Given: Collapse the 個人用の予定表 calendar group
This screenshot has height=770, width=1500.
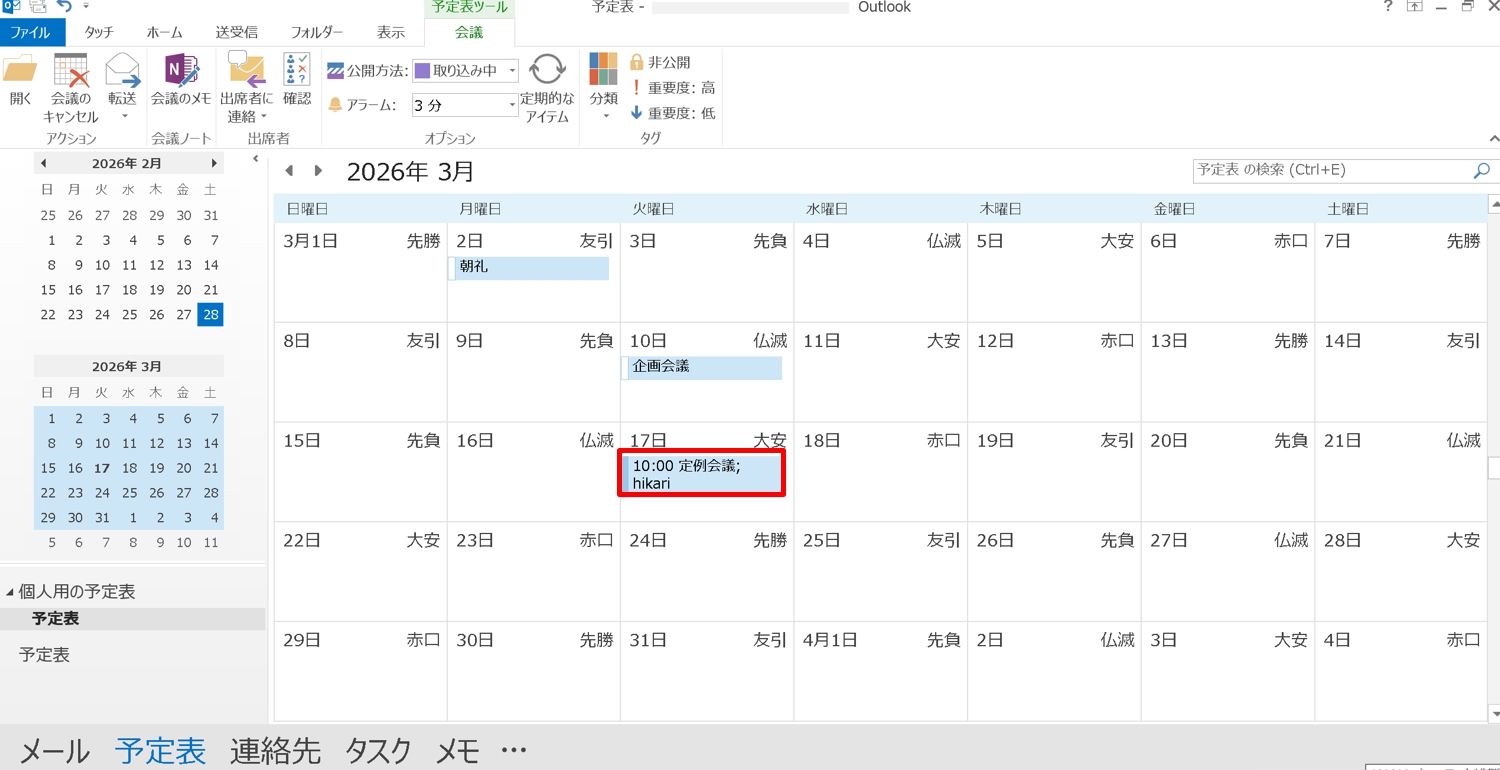Looking at the screenshot, I should [x=10, y=592].
